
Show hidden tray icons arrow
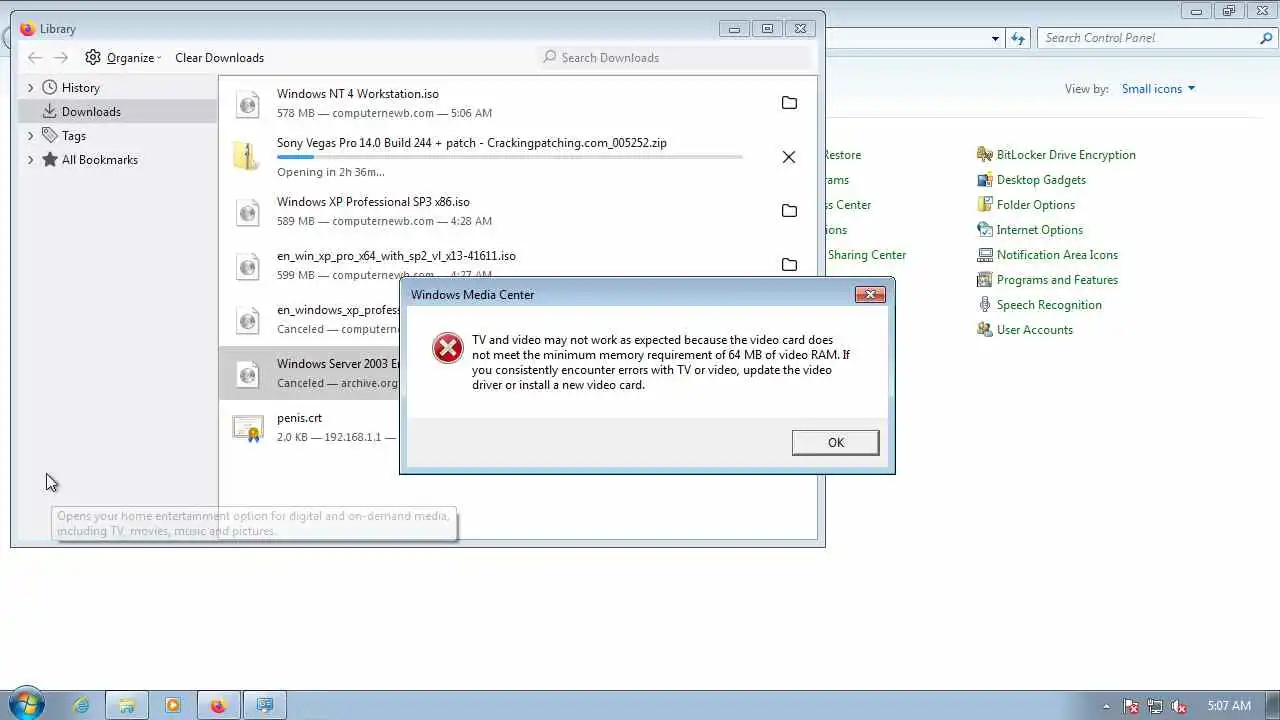(x=1106, y=706)
